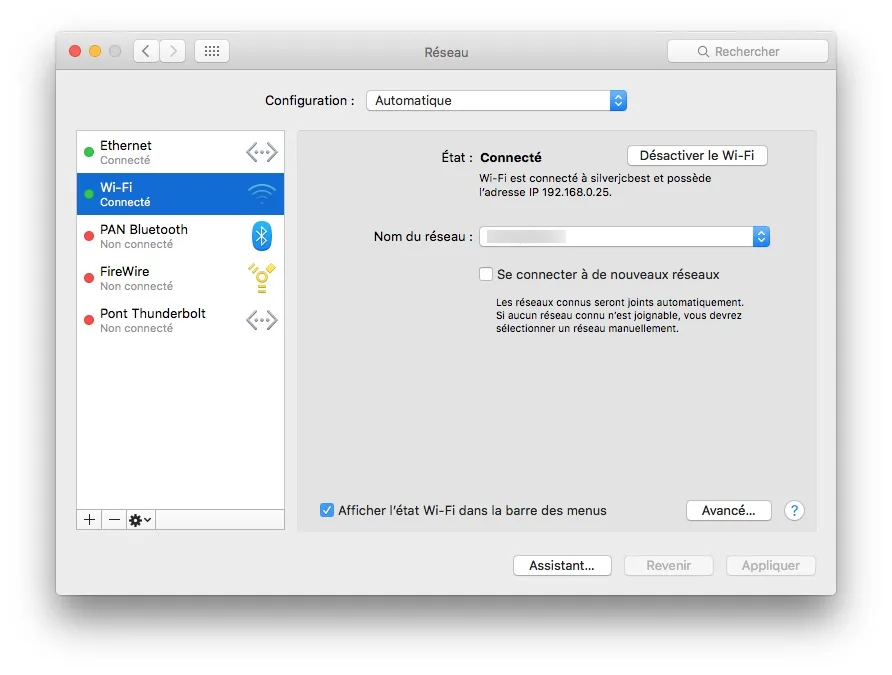
Task: Click the FireWire connector icon
Action: click(x=261, y=278)
